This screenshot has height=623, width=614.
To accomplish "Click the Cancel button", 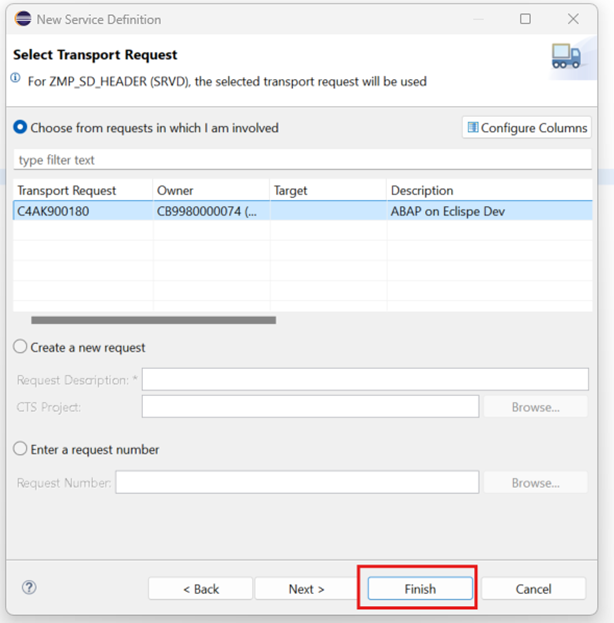I will pos(533,589).
